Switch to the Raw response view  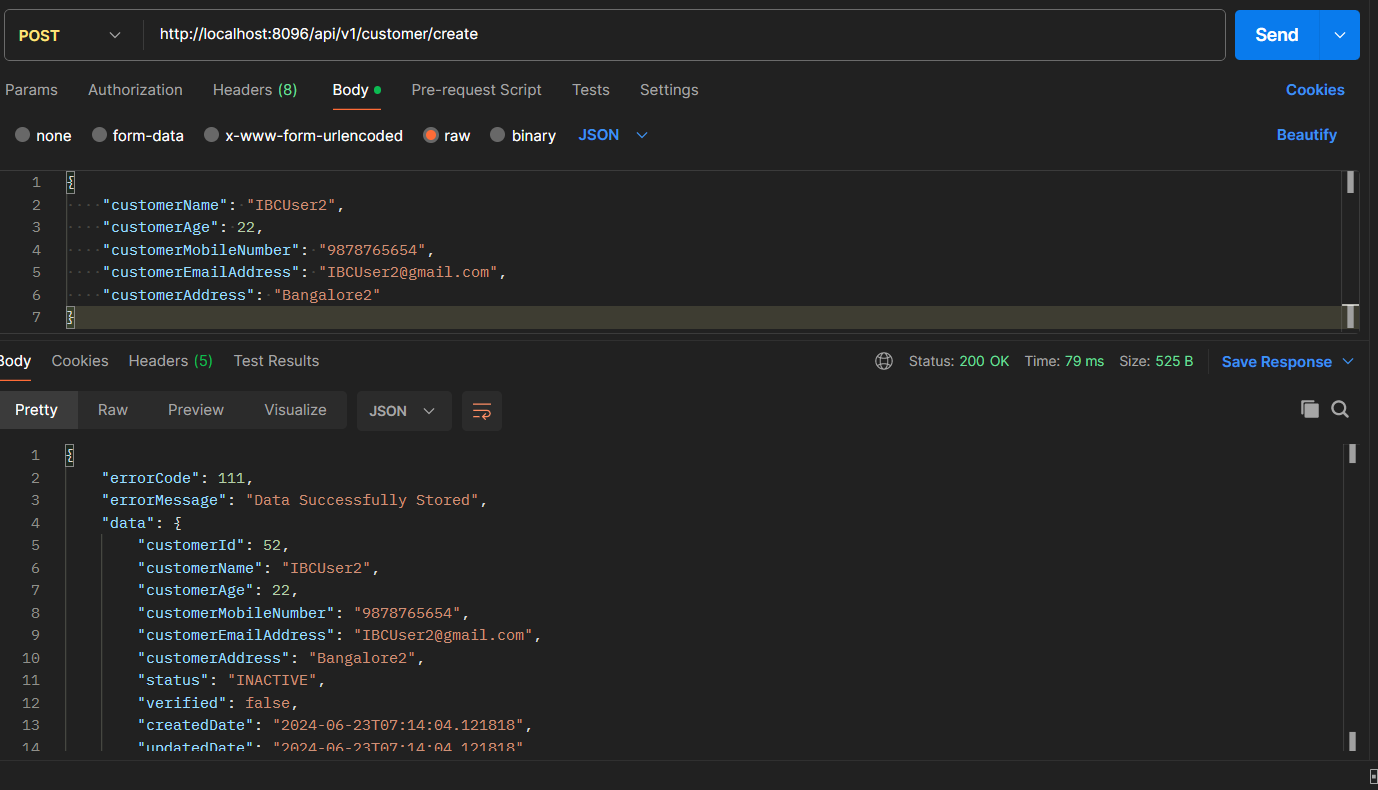point(113,410)
